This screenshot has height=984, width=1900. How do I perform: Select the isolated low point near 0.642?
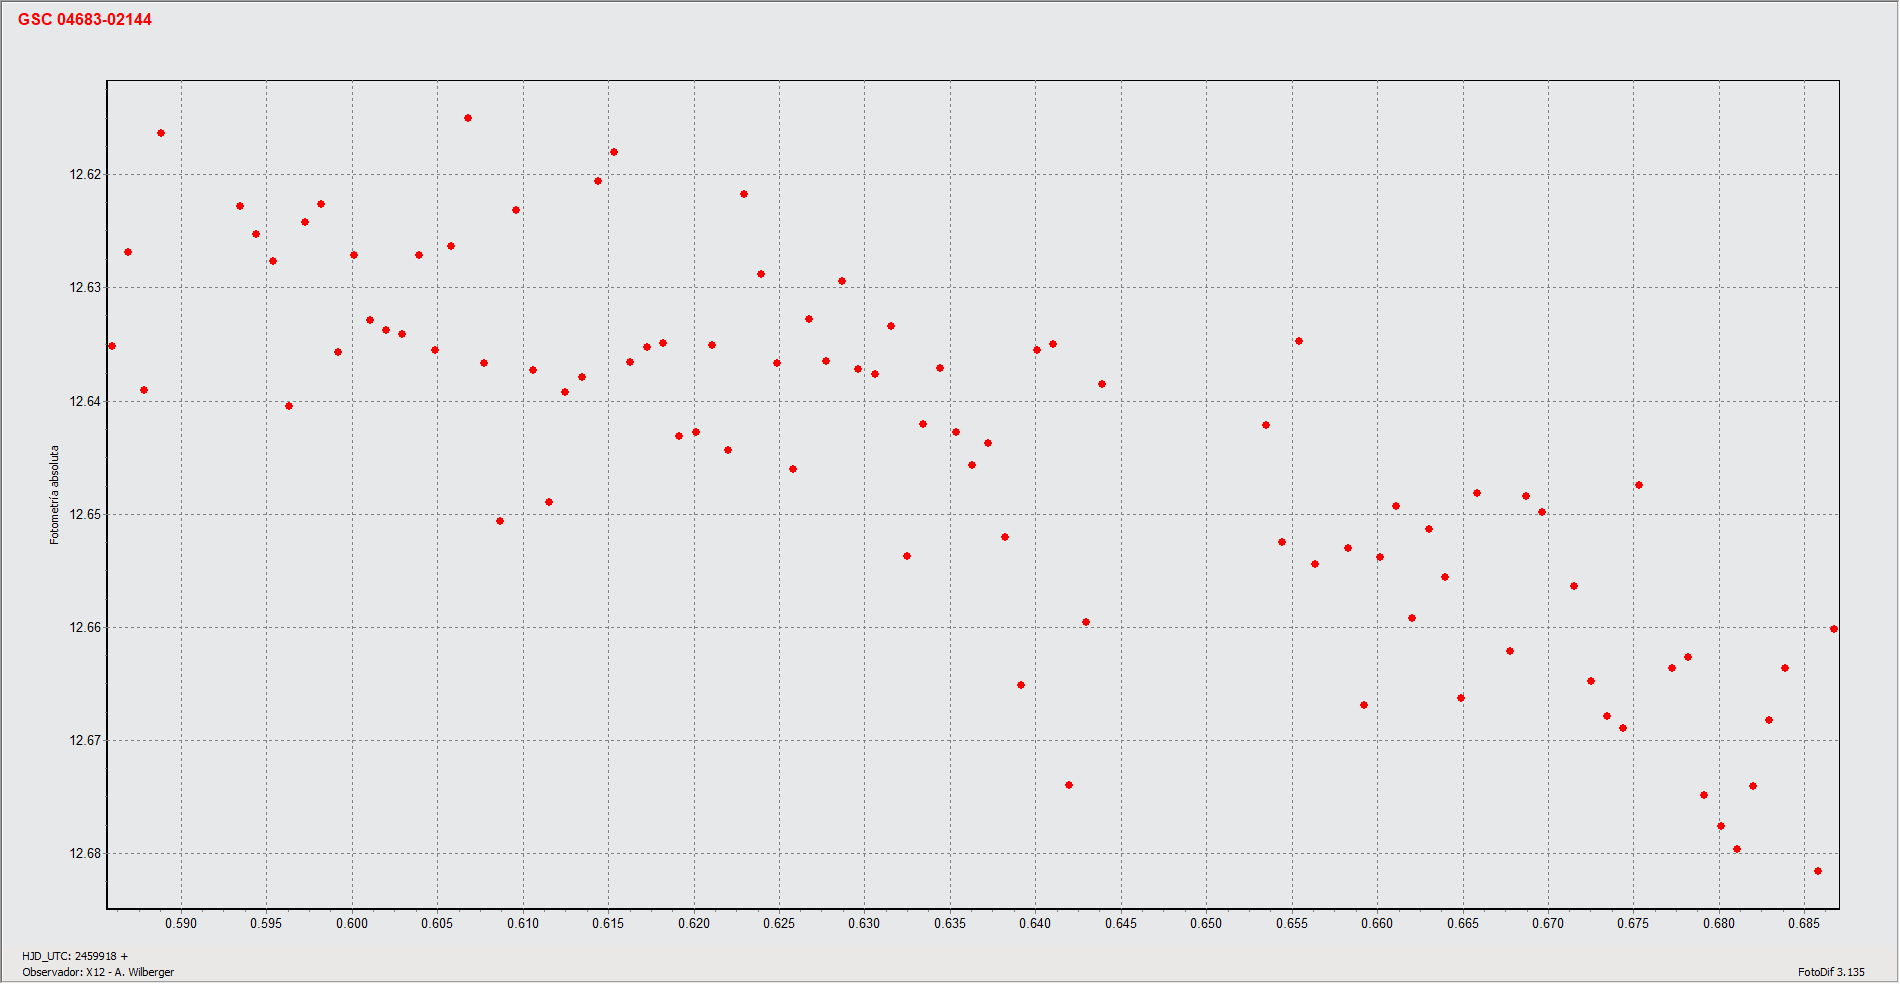(1069, 785)
